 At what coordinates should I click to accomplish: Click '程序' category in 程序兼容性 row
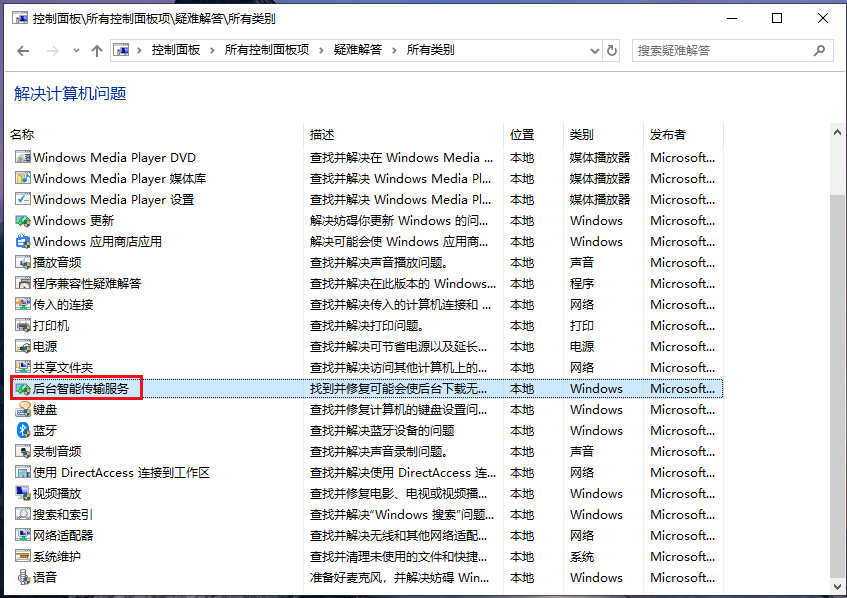coord(582,284)
